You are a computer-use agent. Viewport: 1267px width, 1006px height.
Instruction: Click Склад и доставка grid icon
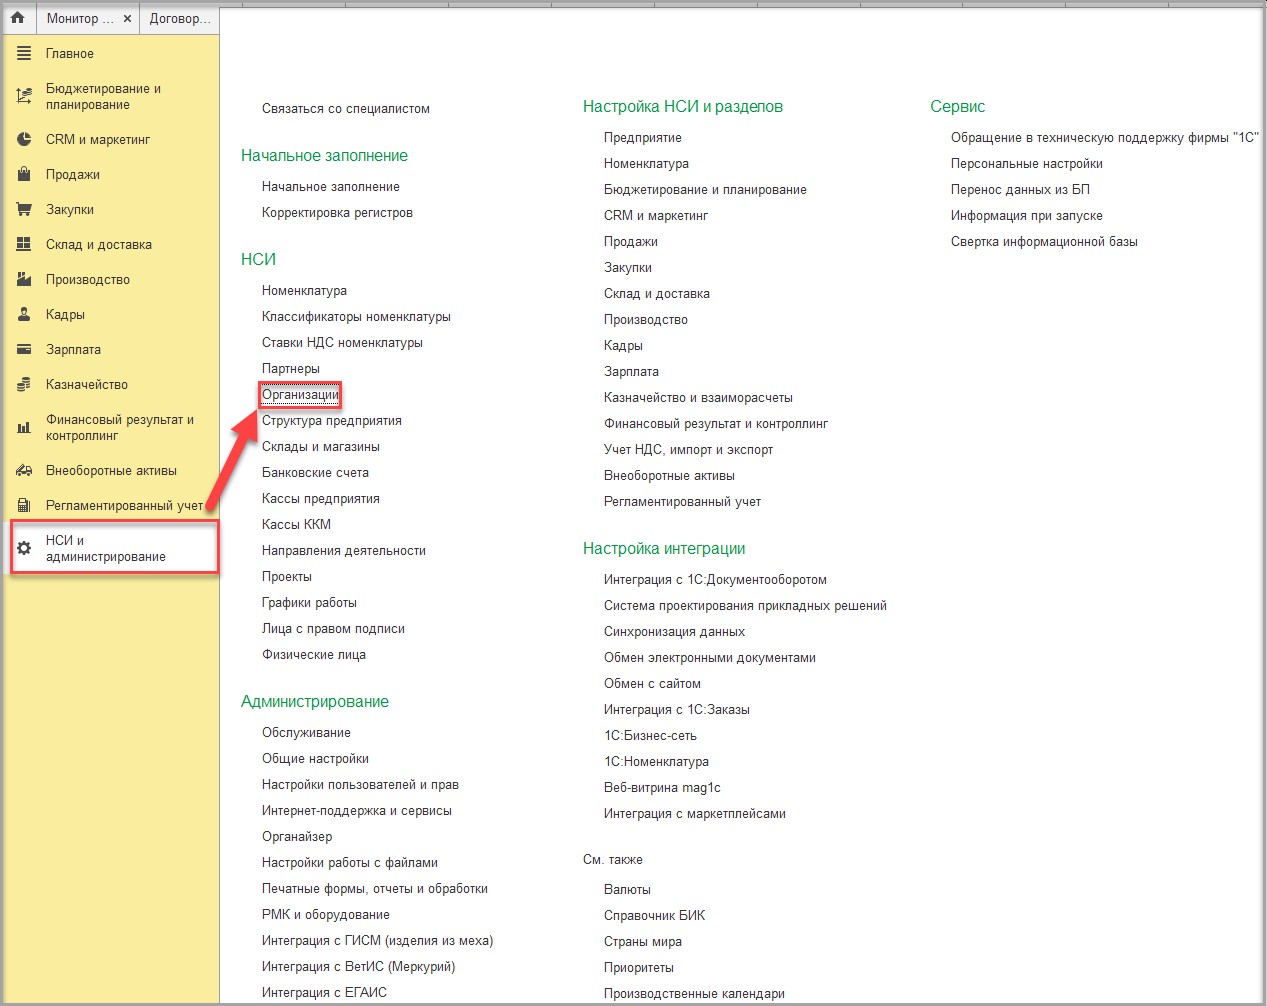[24, 244]
